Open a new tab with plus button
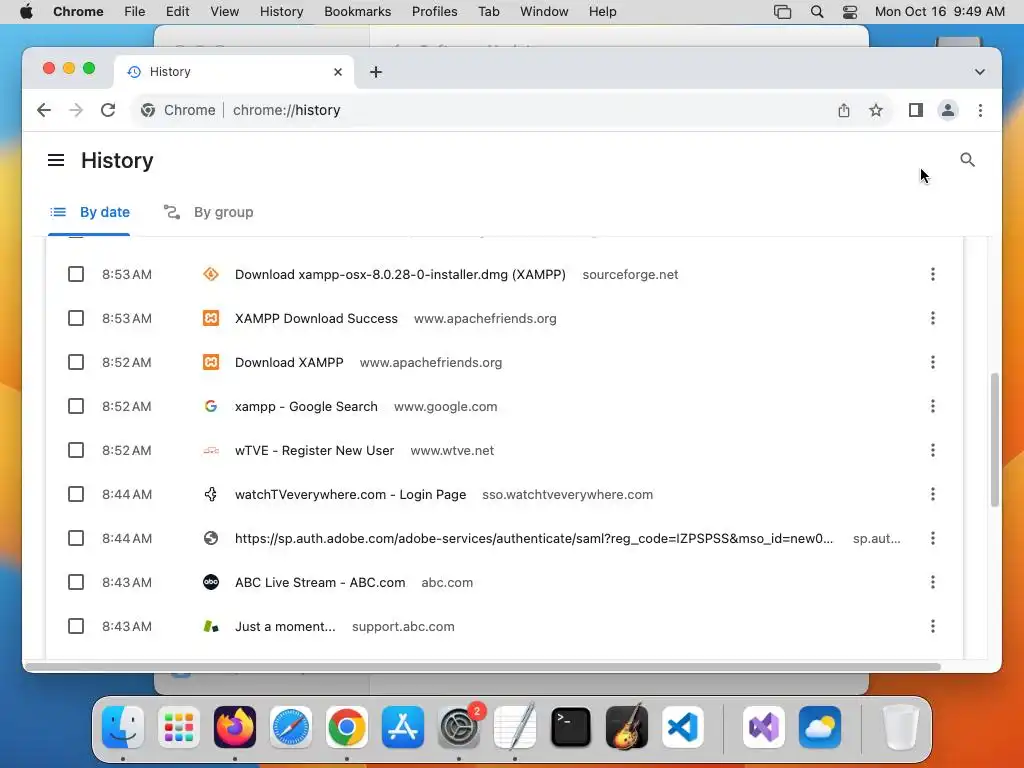The width and height of the screenshot is (1024, 768). click(376, 72)
